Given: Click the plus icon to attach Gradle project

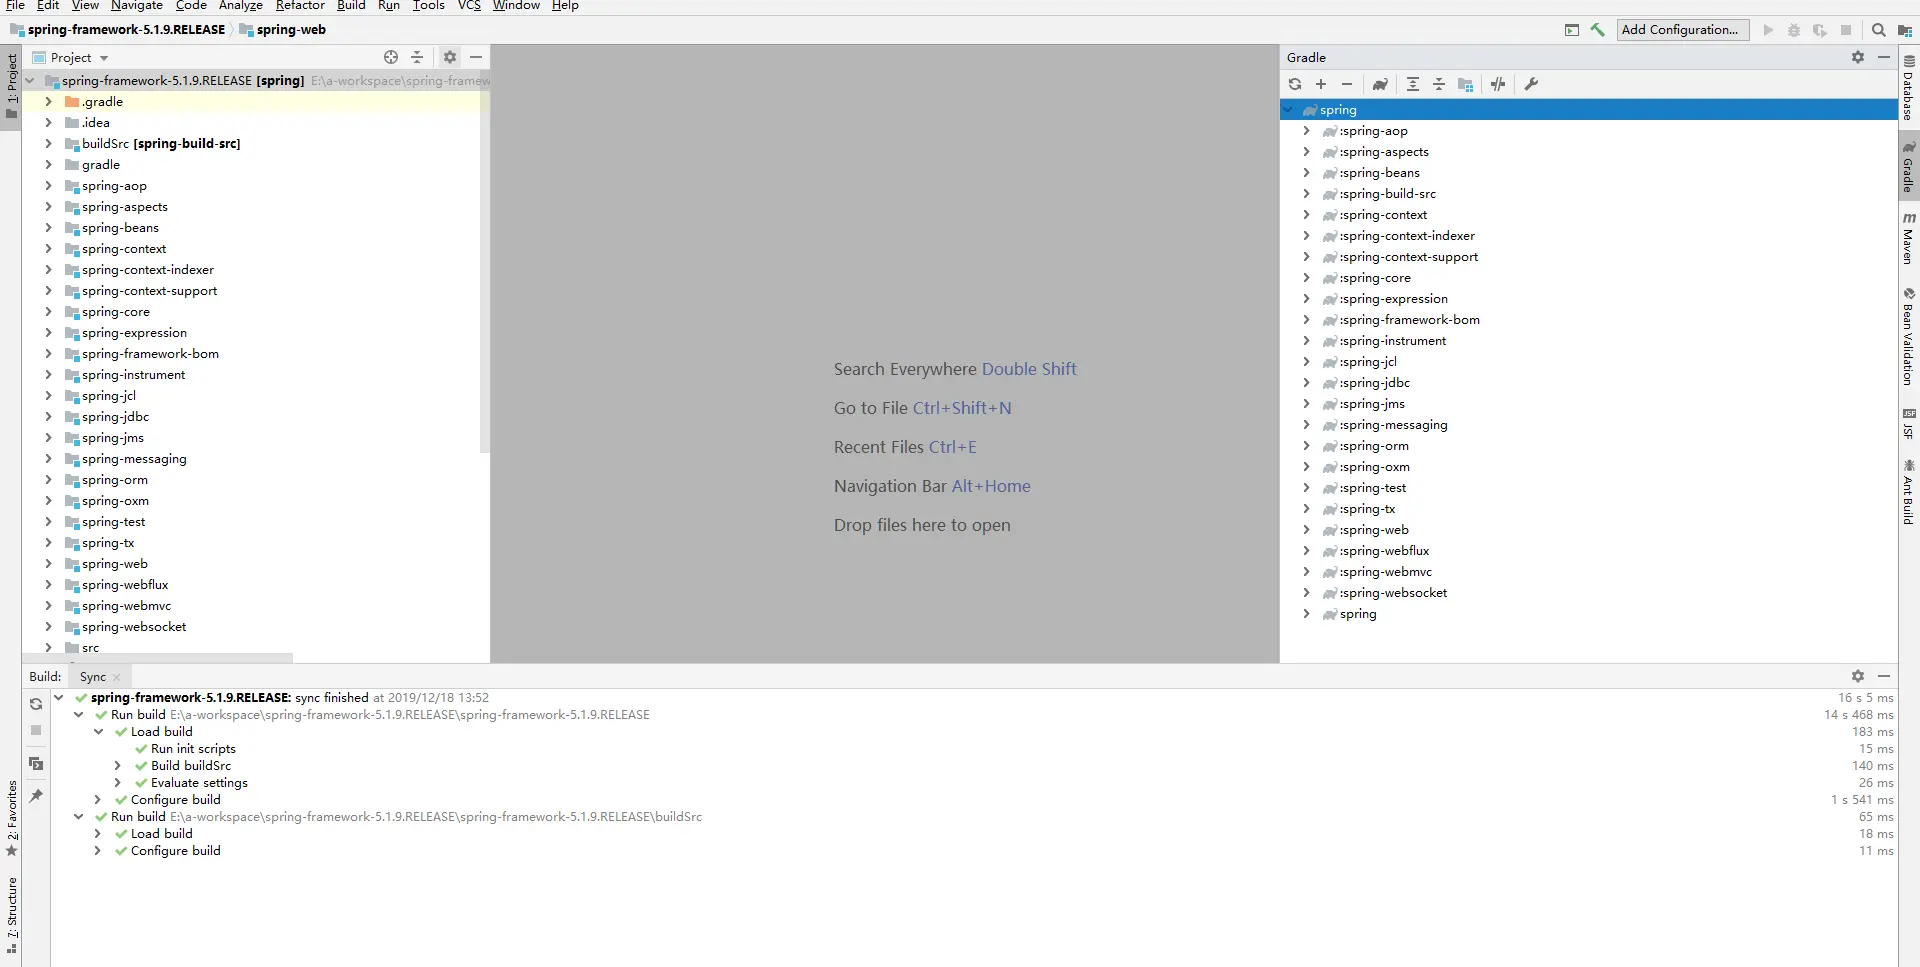Looking at the screenshot, I should [x=1321, y=84].
